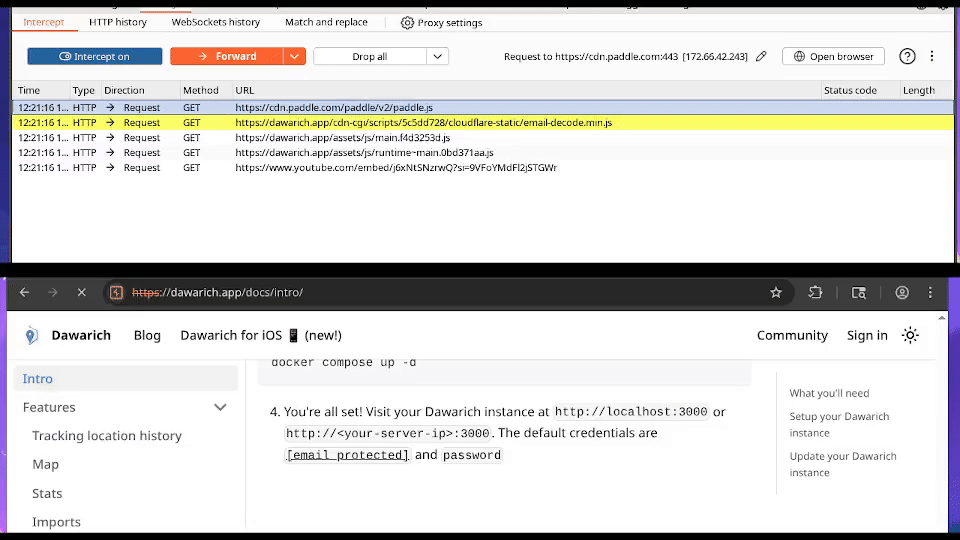
Task: Select Intro in docs sidebar
Action: coord(126,378)
